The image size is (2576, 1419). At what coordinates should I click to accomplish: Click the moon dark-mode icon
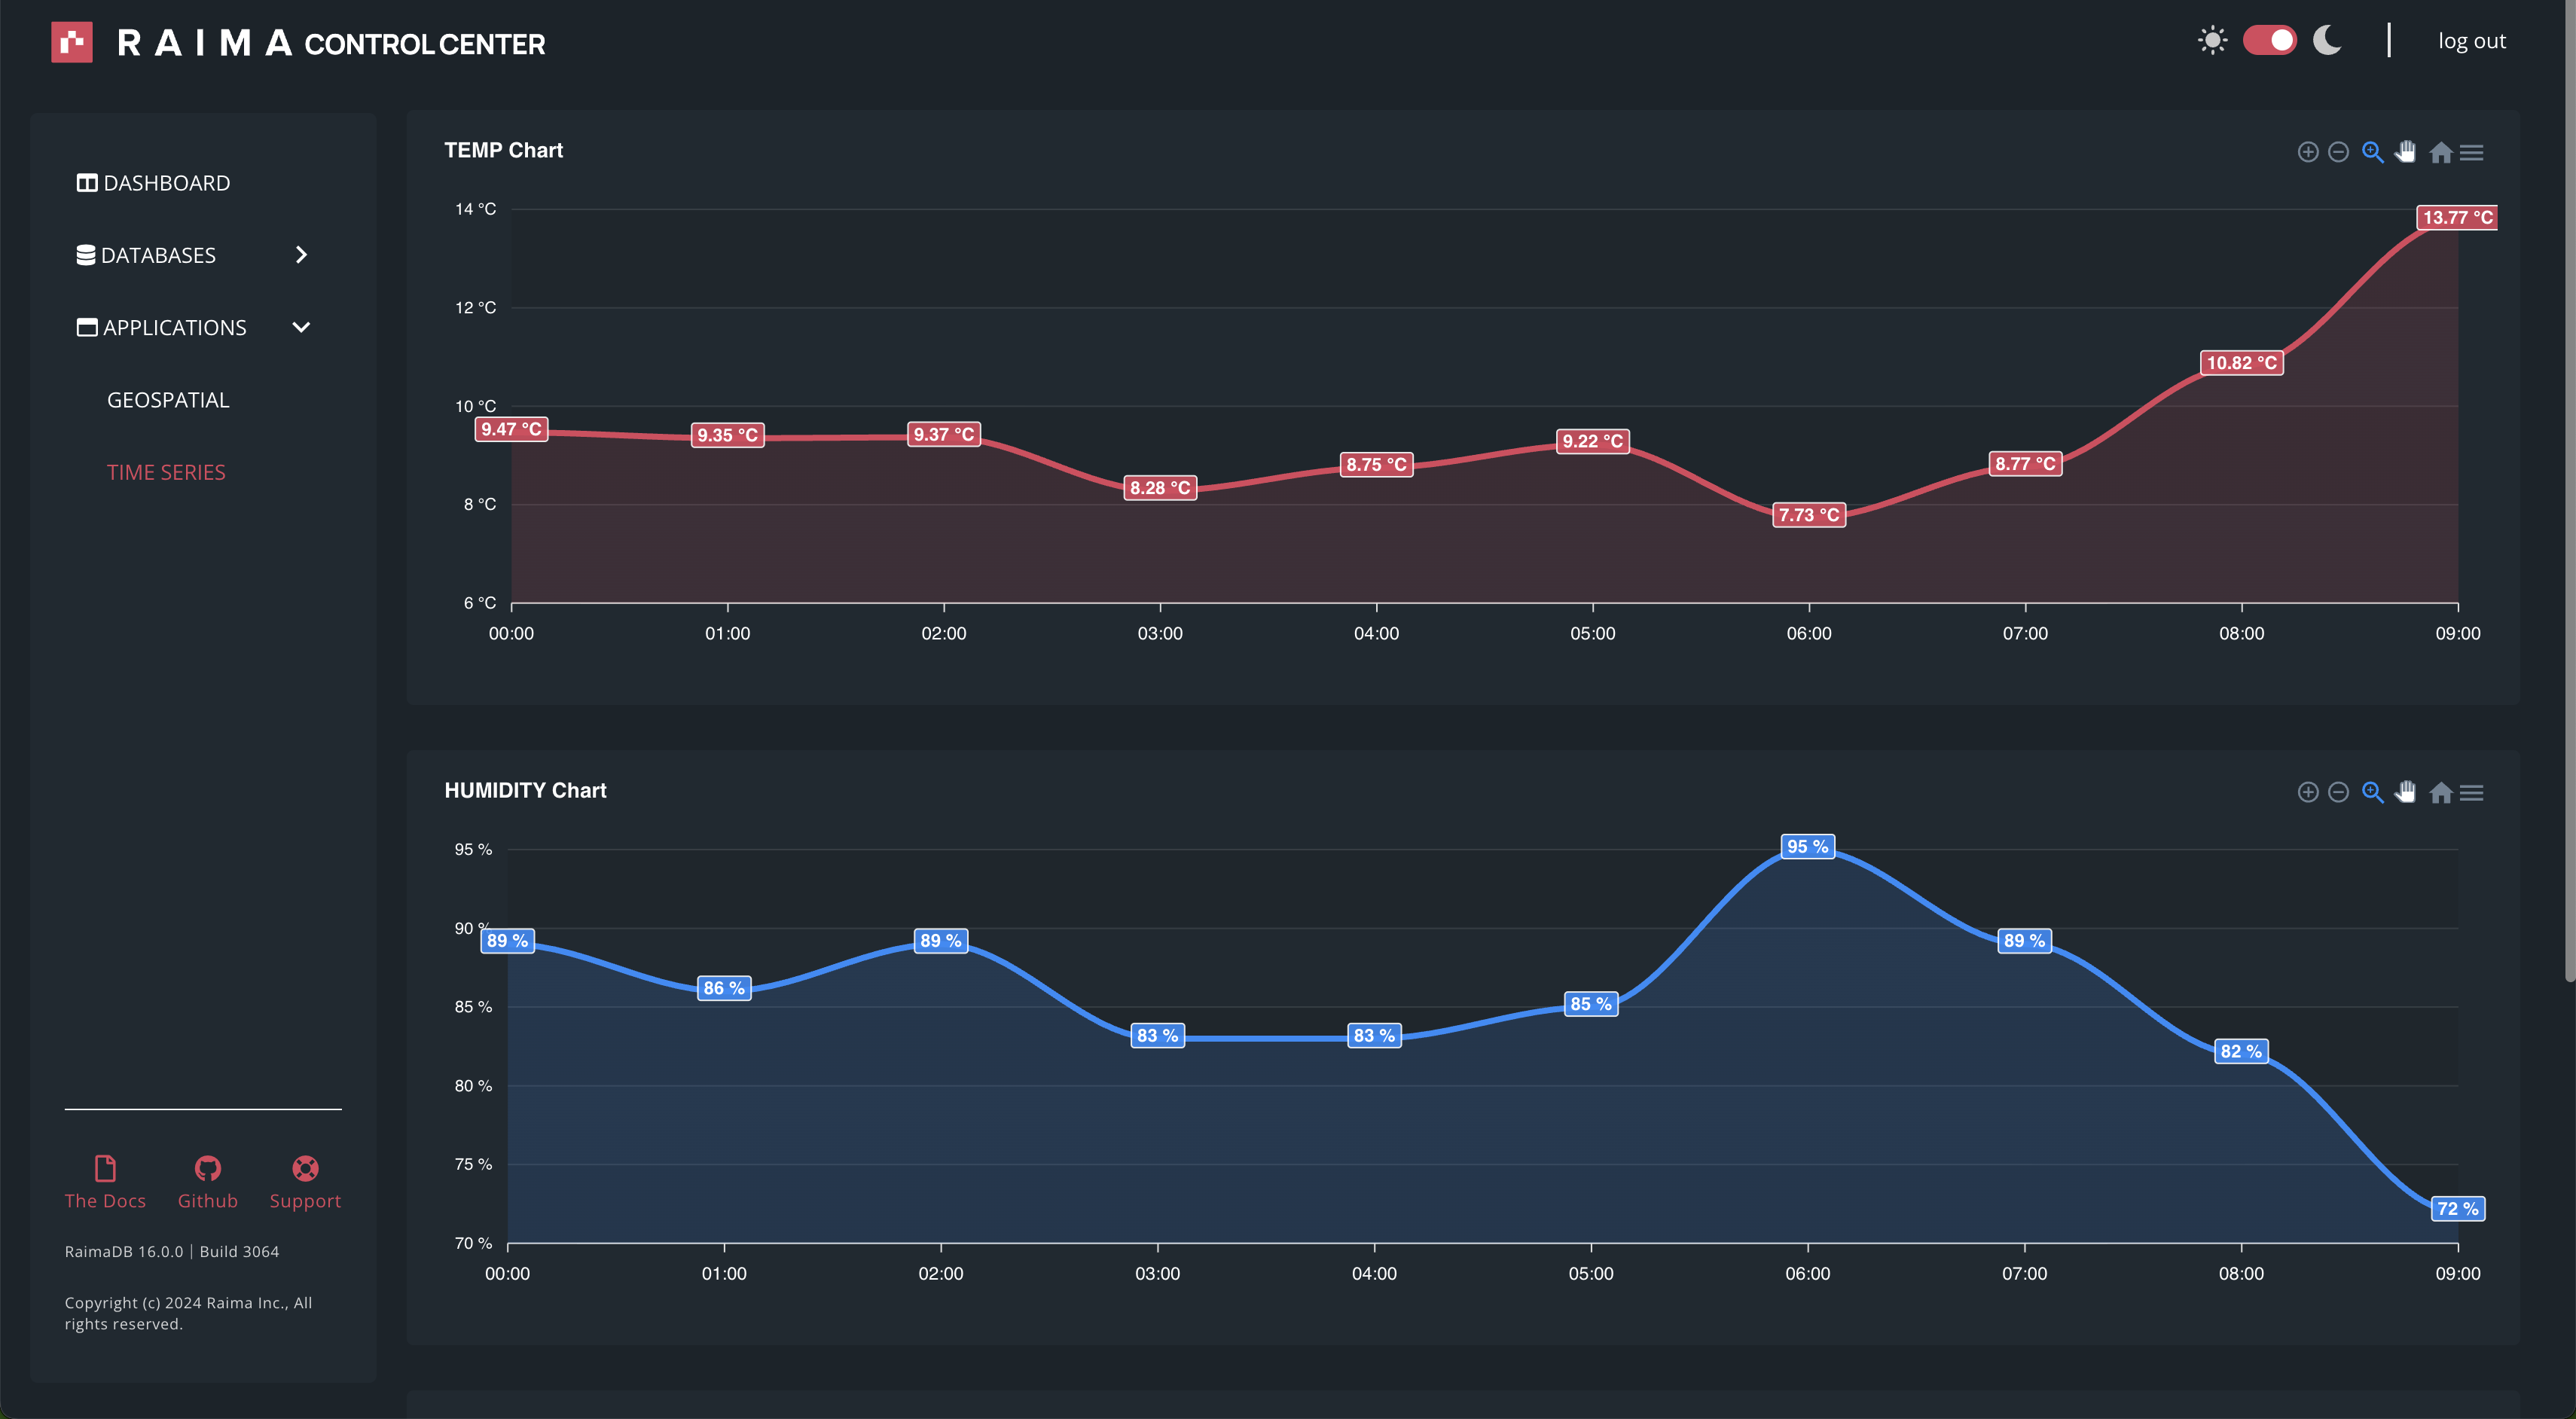point(2327,40)
